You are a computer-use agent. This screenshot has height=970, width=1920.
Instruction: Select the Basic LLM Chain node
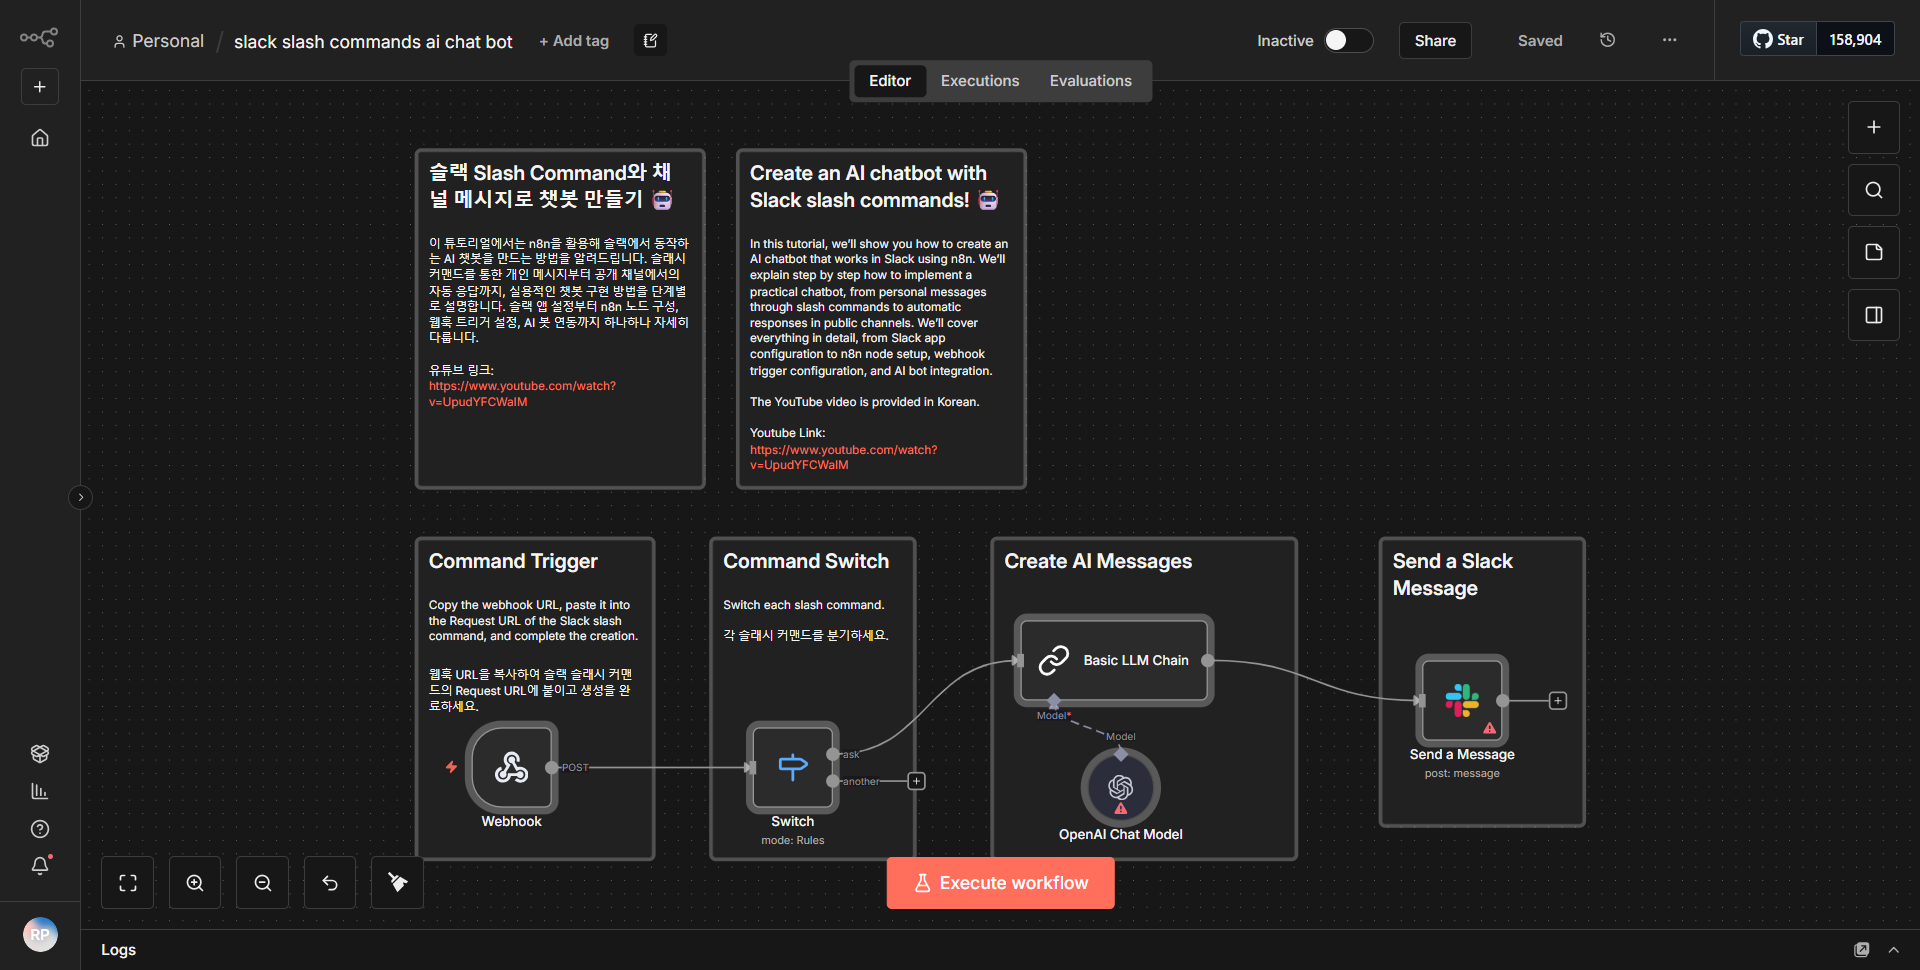[x=1114, y=661]
